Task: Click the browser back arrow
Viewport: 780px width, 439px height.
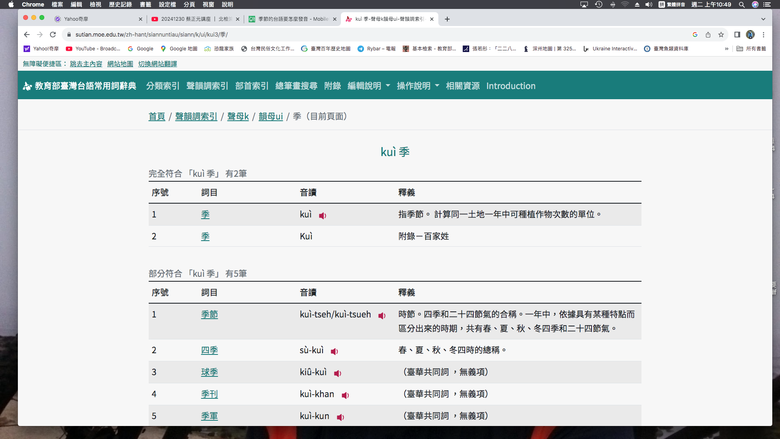Action: click(27, 34)
